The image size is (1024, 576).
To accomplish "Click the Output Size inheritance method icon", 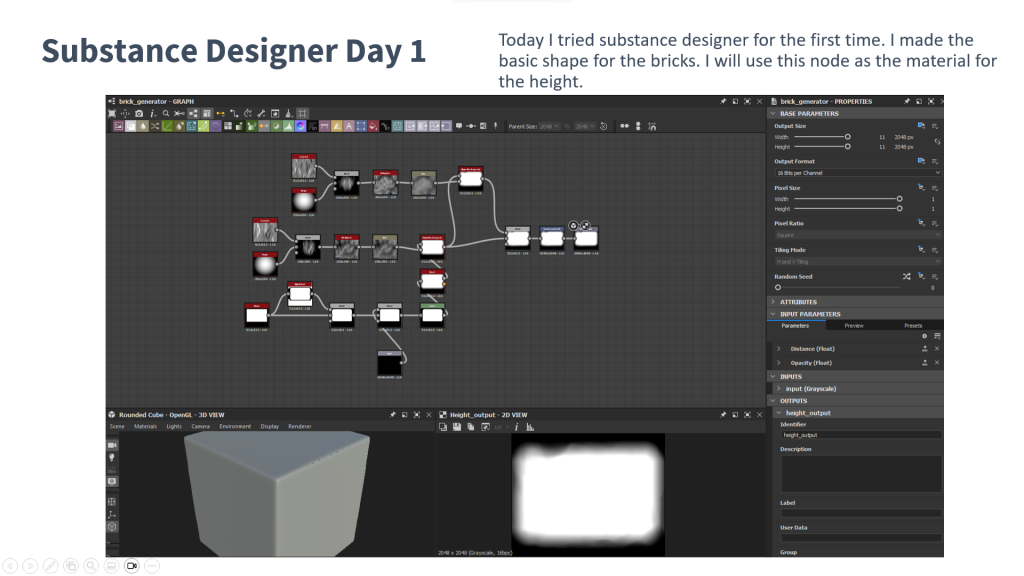I will (x=921, y=125).
